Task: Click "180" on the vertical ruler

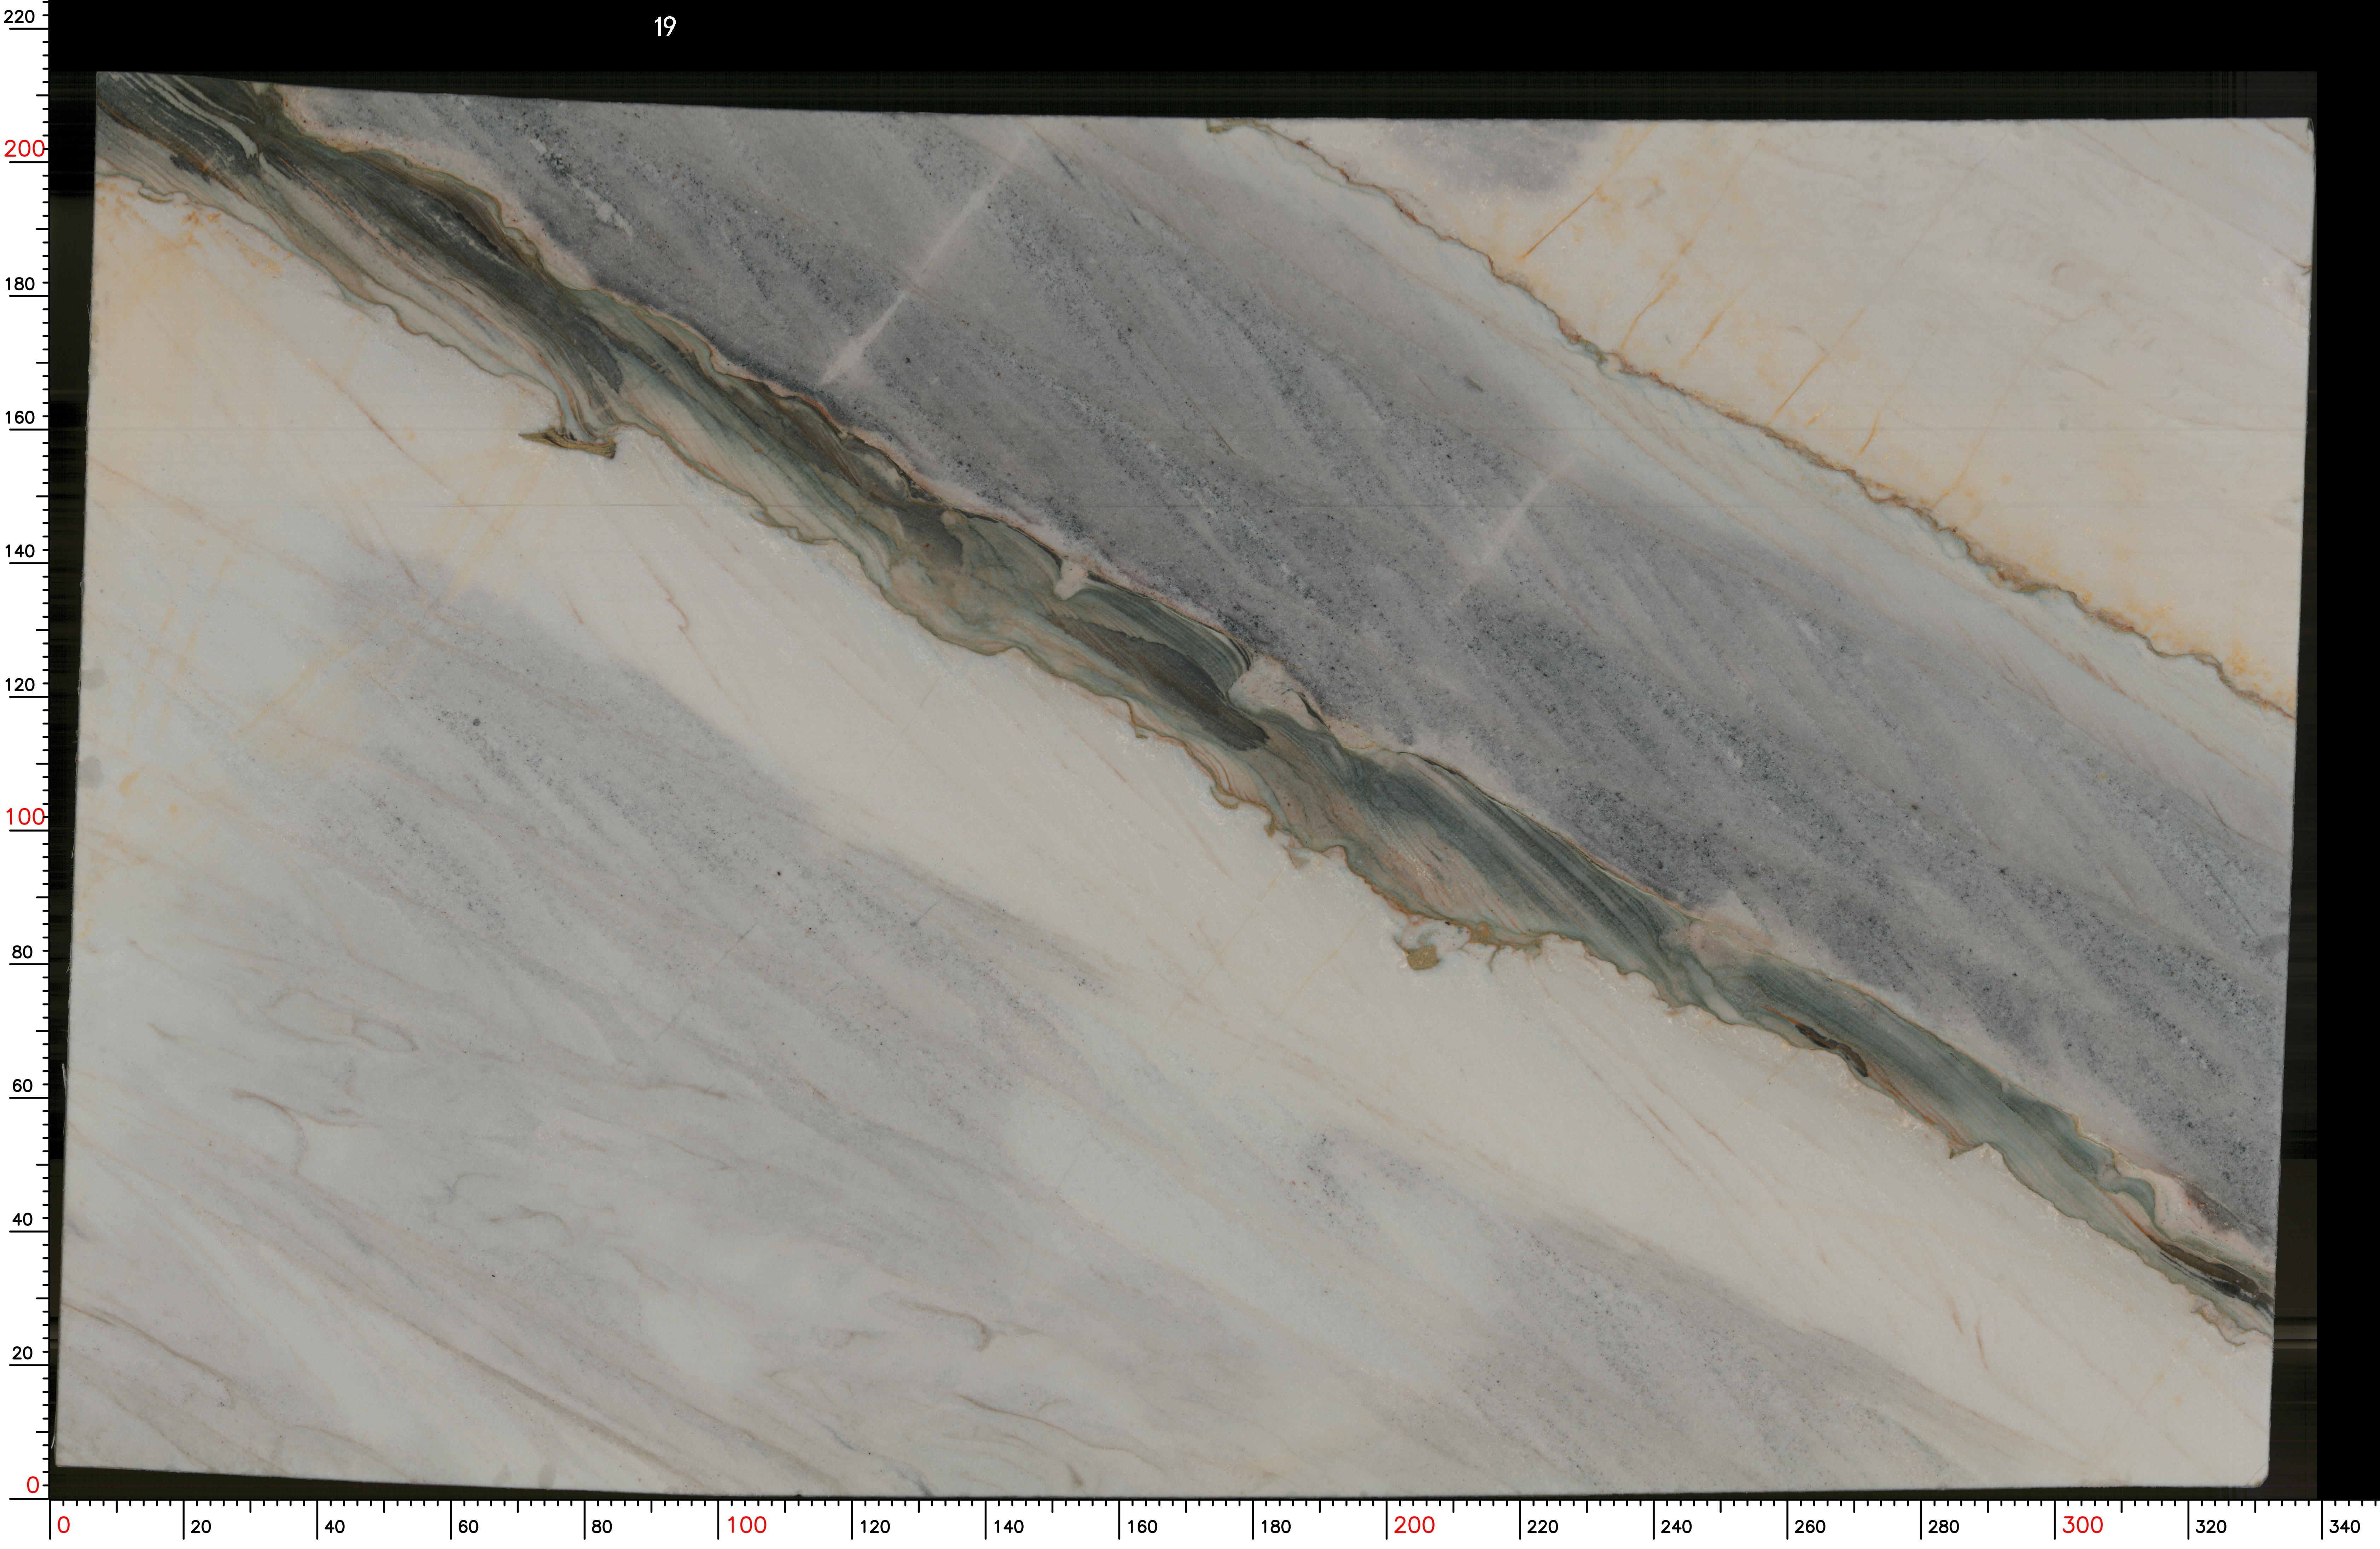Action: pyautogui.click(x=20, y=284)
